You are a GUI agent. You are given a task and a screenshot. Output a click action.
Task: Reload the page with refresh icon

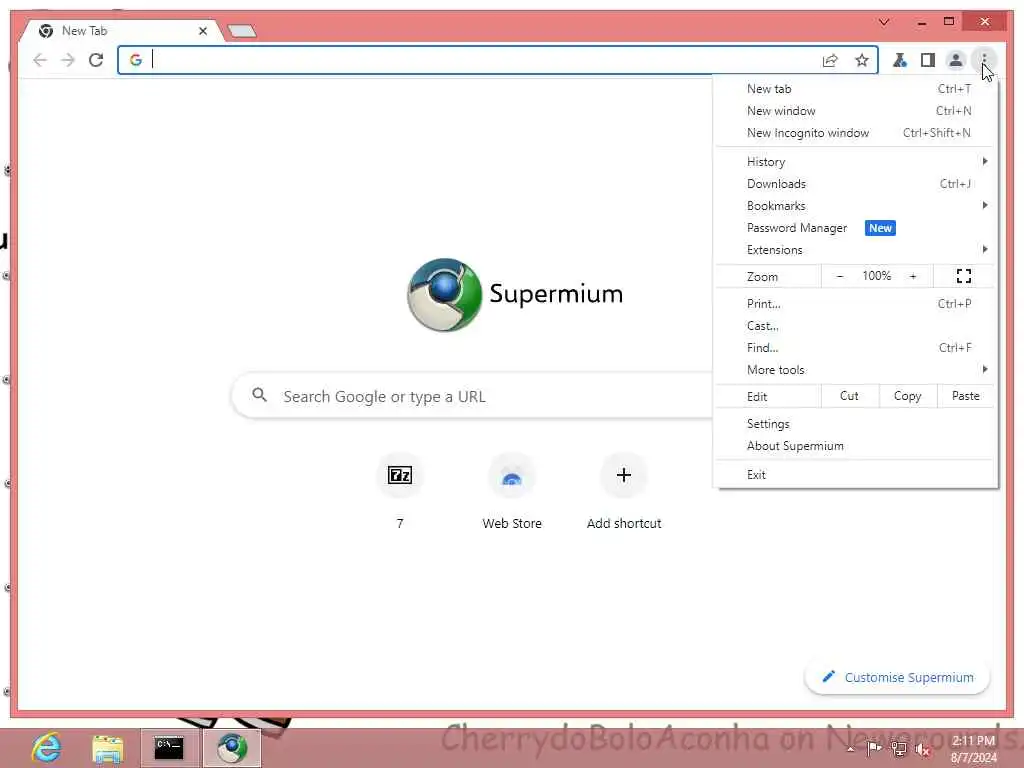coord(96,60)
